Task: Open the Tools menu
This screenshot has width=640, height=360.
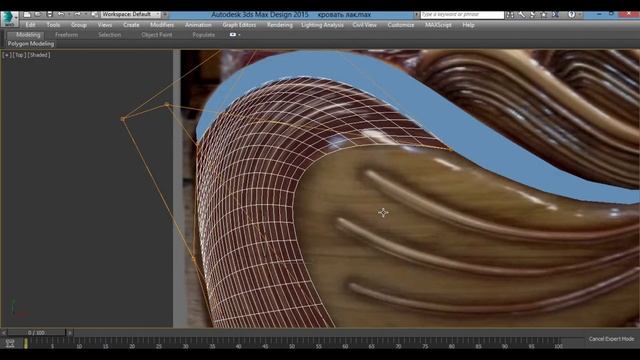Action: point(53,25)
